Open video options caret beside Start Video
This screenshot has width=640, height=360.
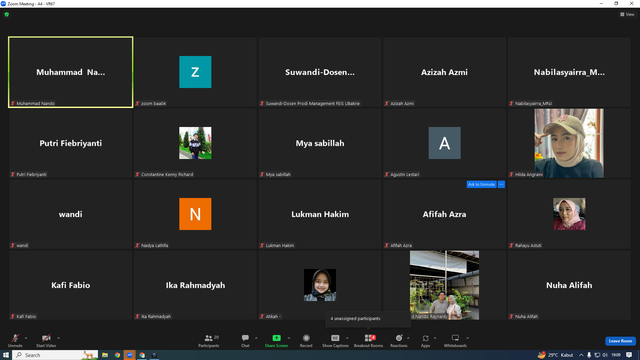pos(58,338)
